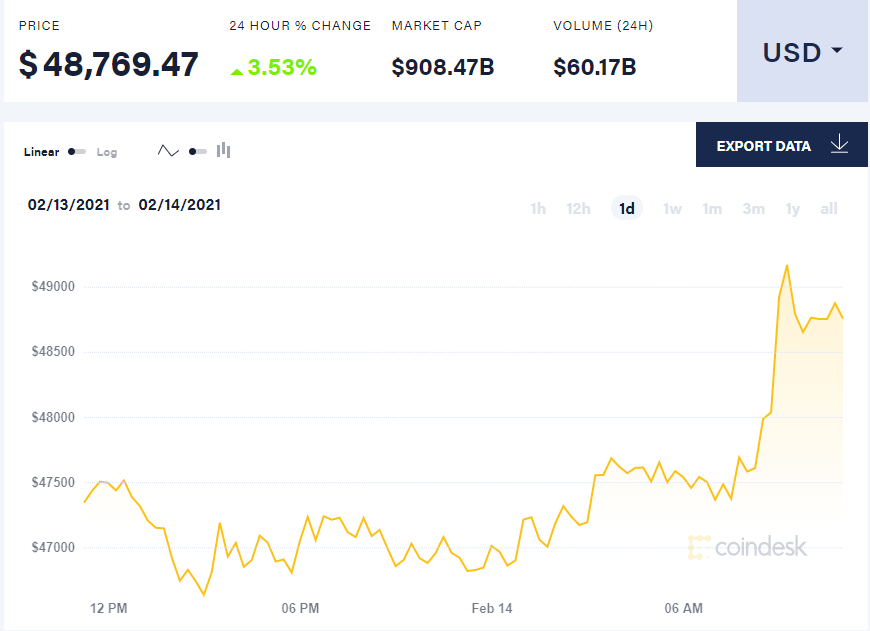This screenshot has height=631, width=870.
Task: Select the 1h time range
Action: coord(538,208)
